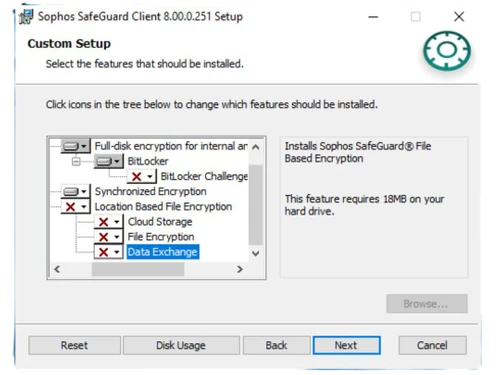Viewport: 500px width, 375px height.
Task: Select the BitLocker tree item label
Action: point(148,161)
